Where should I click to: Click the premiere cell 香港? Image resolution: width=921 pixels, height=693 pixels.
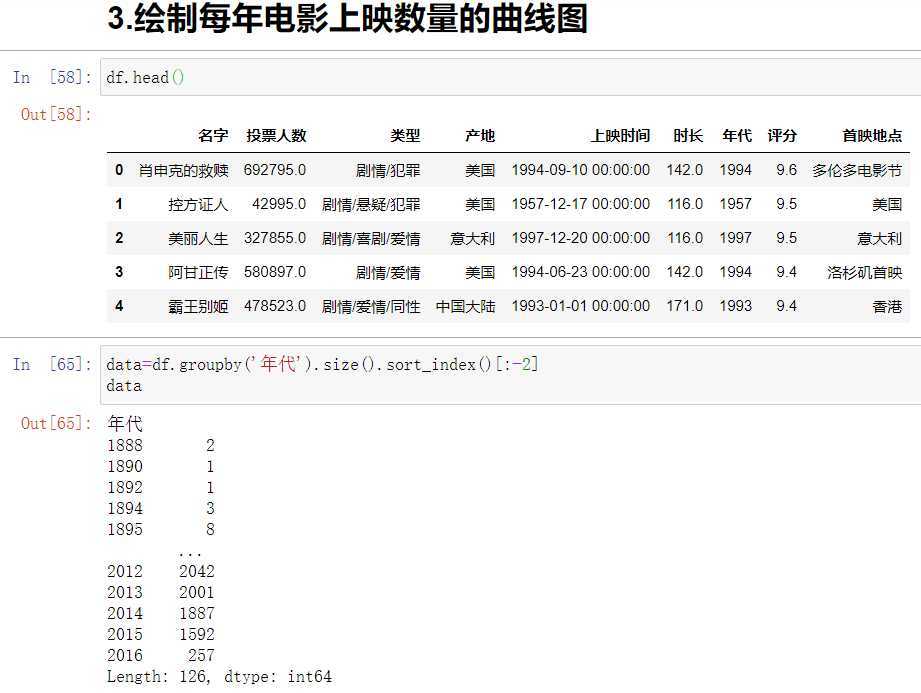pos(887,307)
